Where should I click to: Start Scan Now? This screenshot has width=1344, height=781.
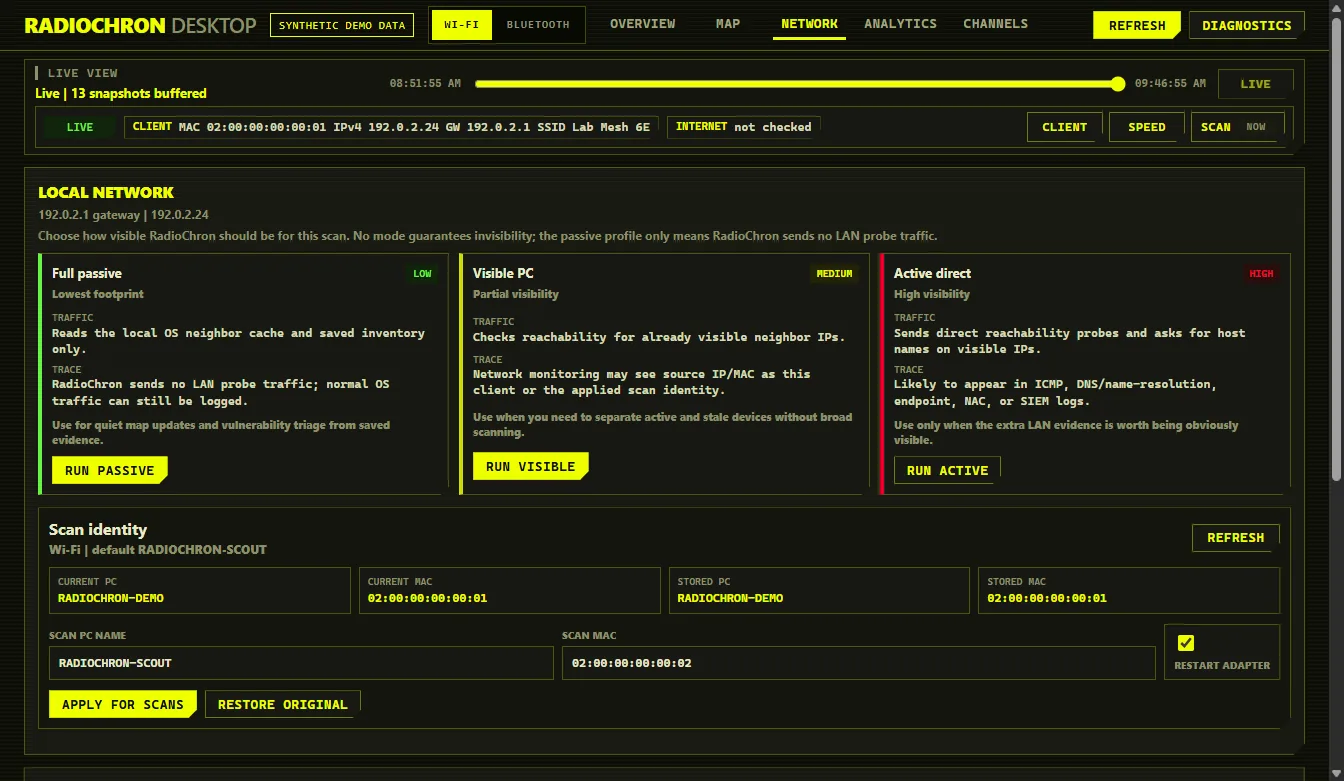pyautogui.click(x=1237, y=127)
